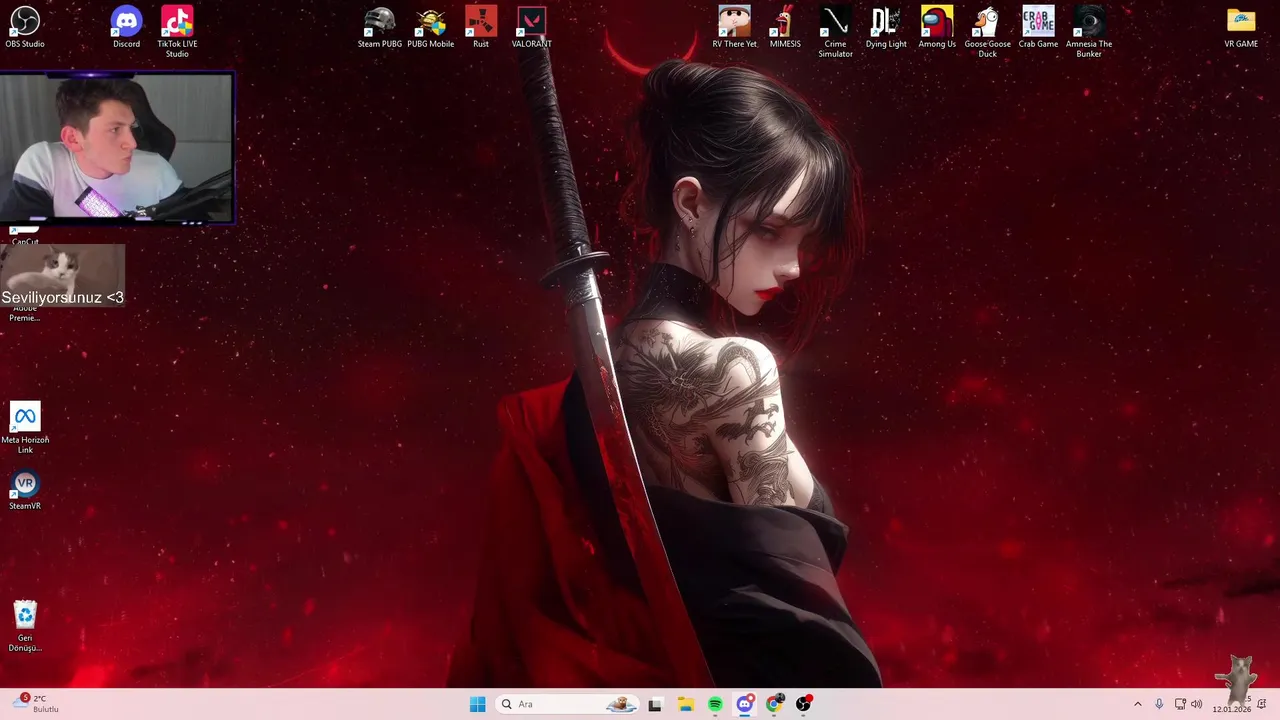Viewport: 1280px width, 720px height.
Task: Open the Windows Start menu
Action: point(478,704)
